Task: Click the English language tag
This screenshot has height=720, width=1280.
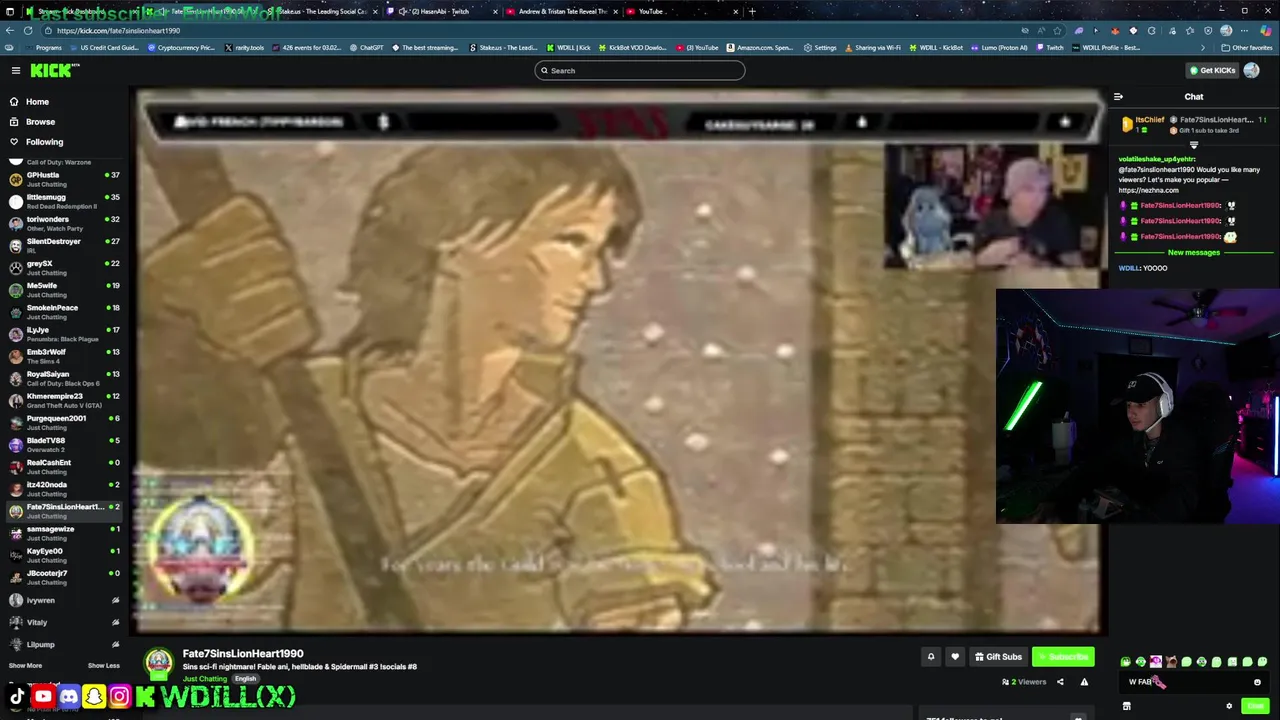Action: pos(245,679)
